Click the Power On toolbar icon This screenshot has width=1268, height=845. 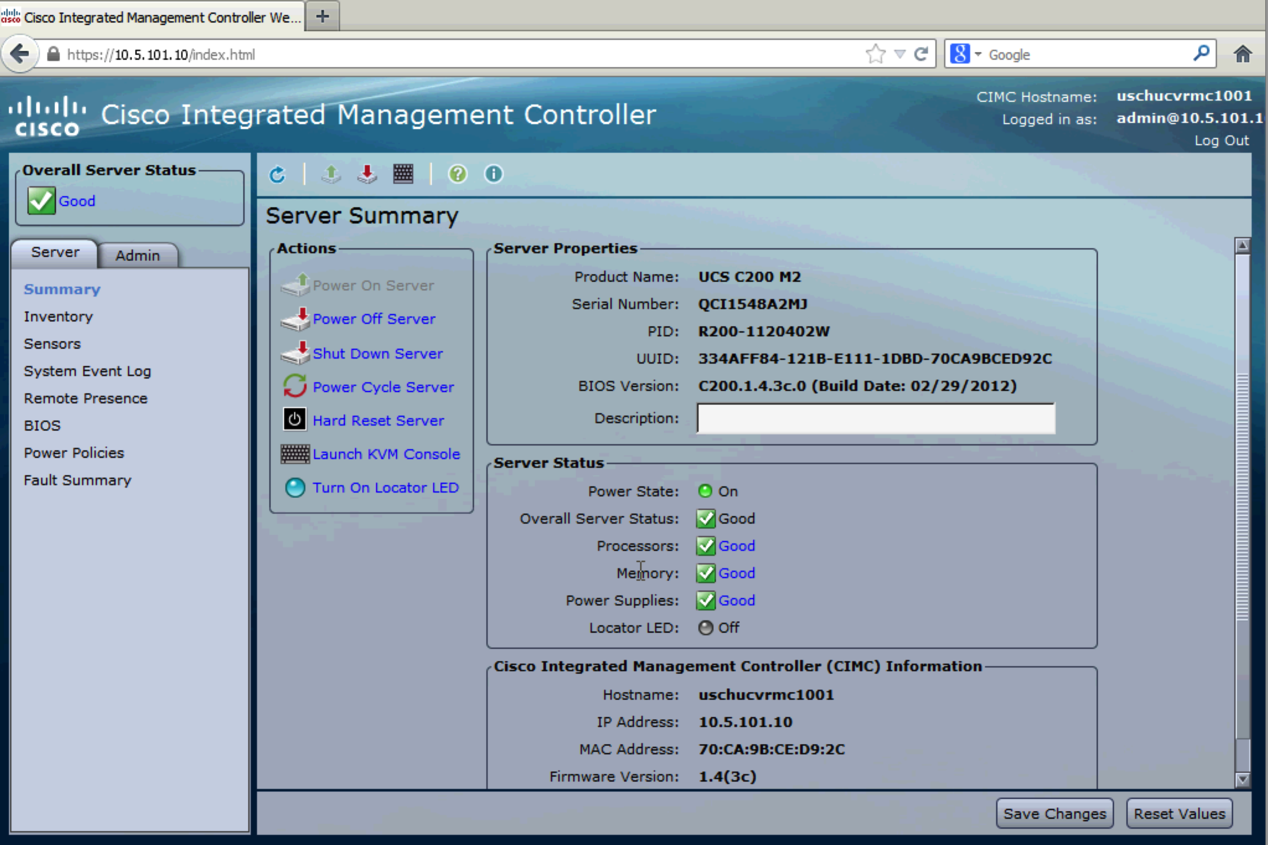(x=331, y=174)
